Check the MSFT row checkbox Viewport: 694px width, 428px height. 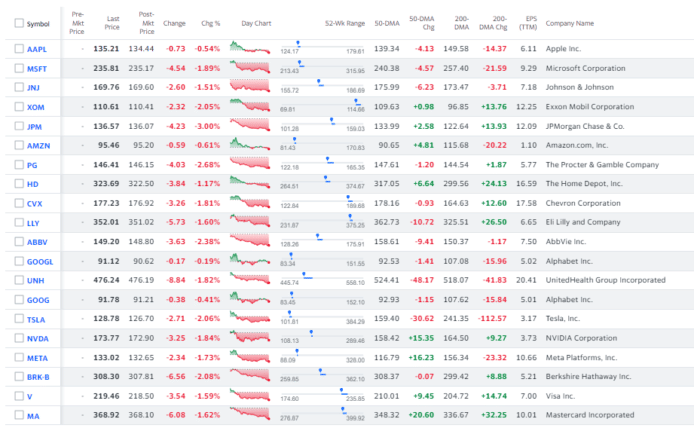tap(19, 68)
